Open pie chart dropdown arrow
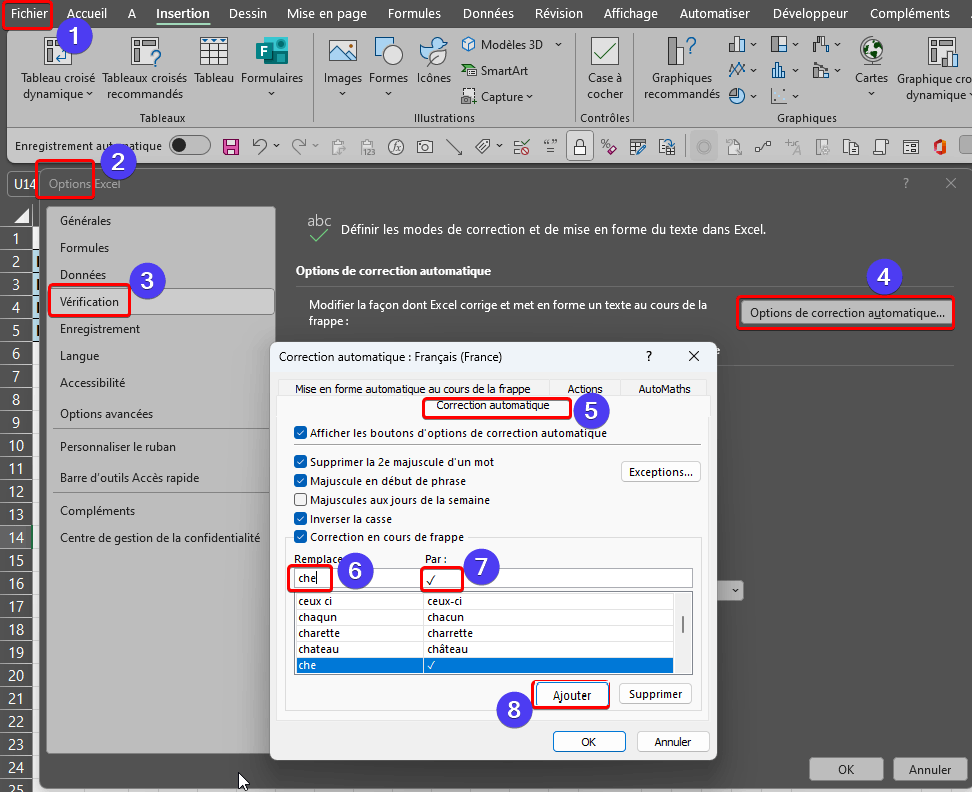The height and width of the screenshot is (792, 972). point(754,96)
